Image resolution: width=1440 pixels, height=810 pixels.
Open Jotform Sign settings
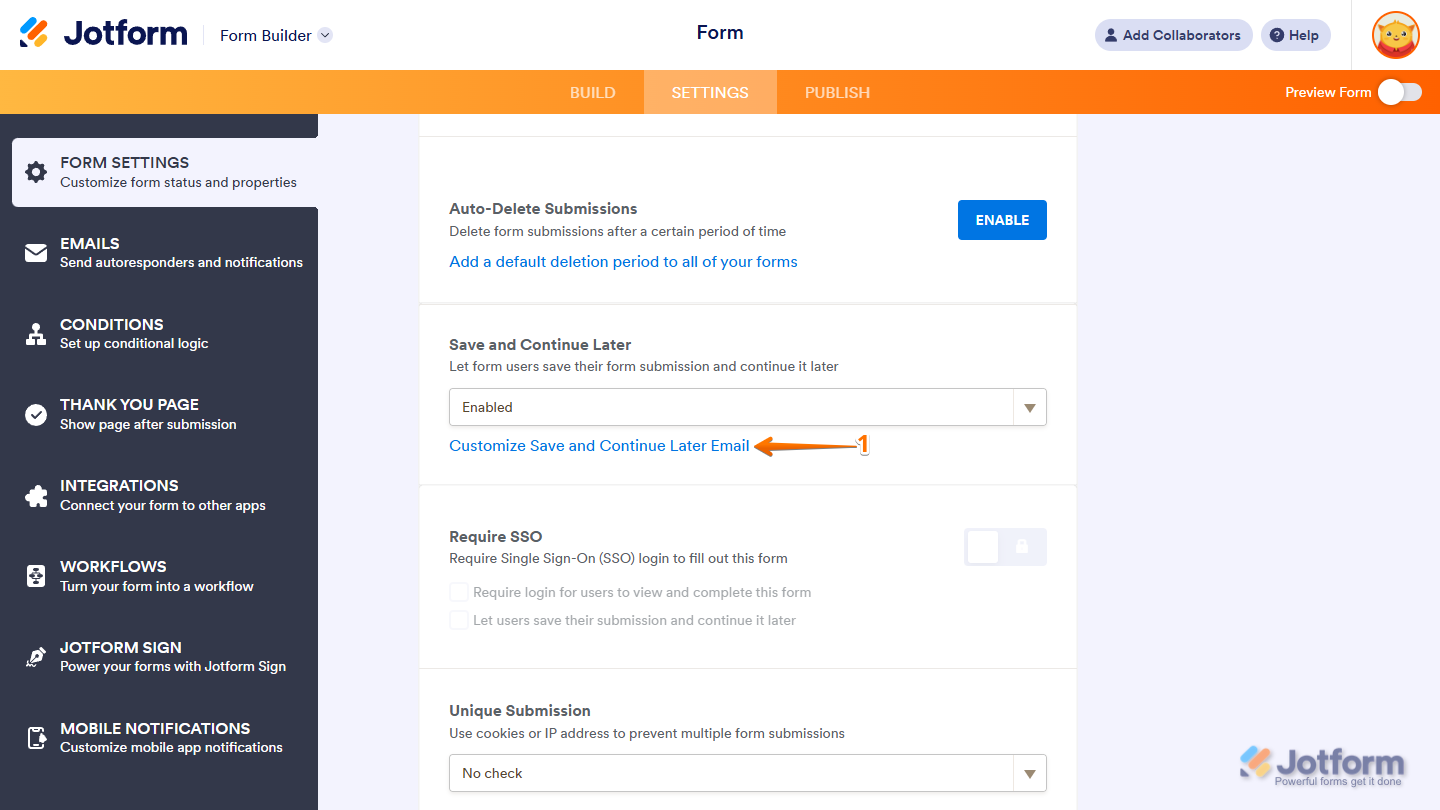[x=35, y=656]
